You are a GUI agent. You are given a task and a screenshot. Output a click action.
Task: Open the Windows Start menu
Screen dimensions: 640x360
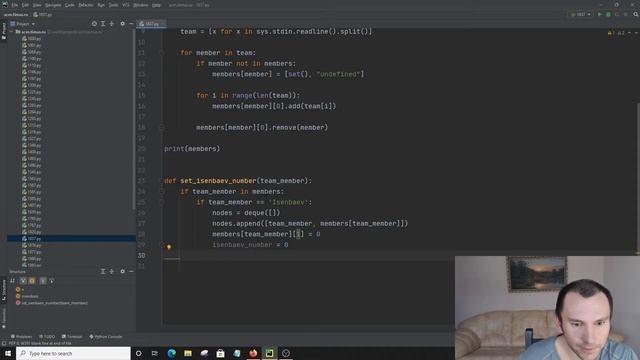pos(8,353)
